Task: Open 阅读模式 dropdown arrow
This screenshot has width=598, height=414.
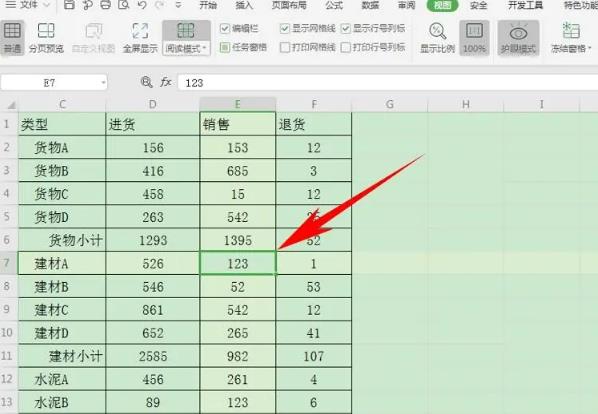Action: click(x=205, y=49)
